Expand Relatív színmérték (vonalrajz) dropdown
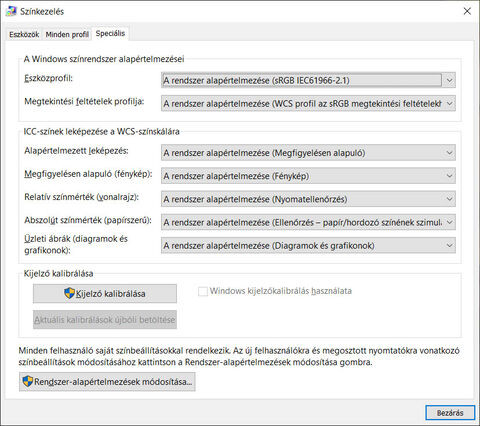Image resolution: width=480 pixels, height=426 pixels. 308,199
